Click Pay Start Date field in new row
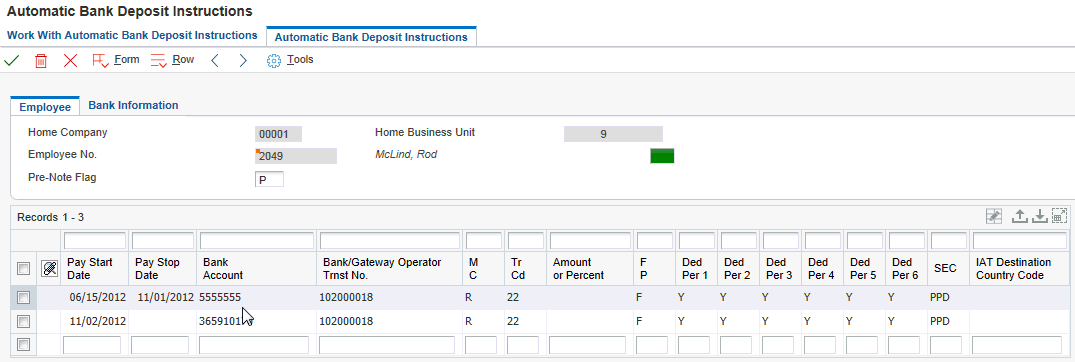 (x=92, y=345)
